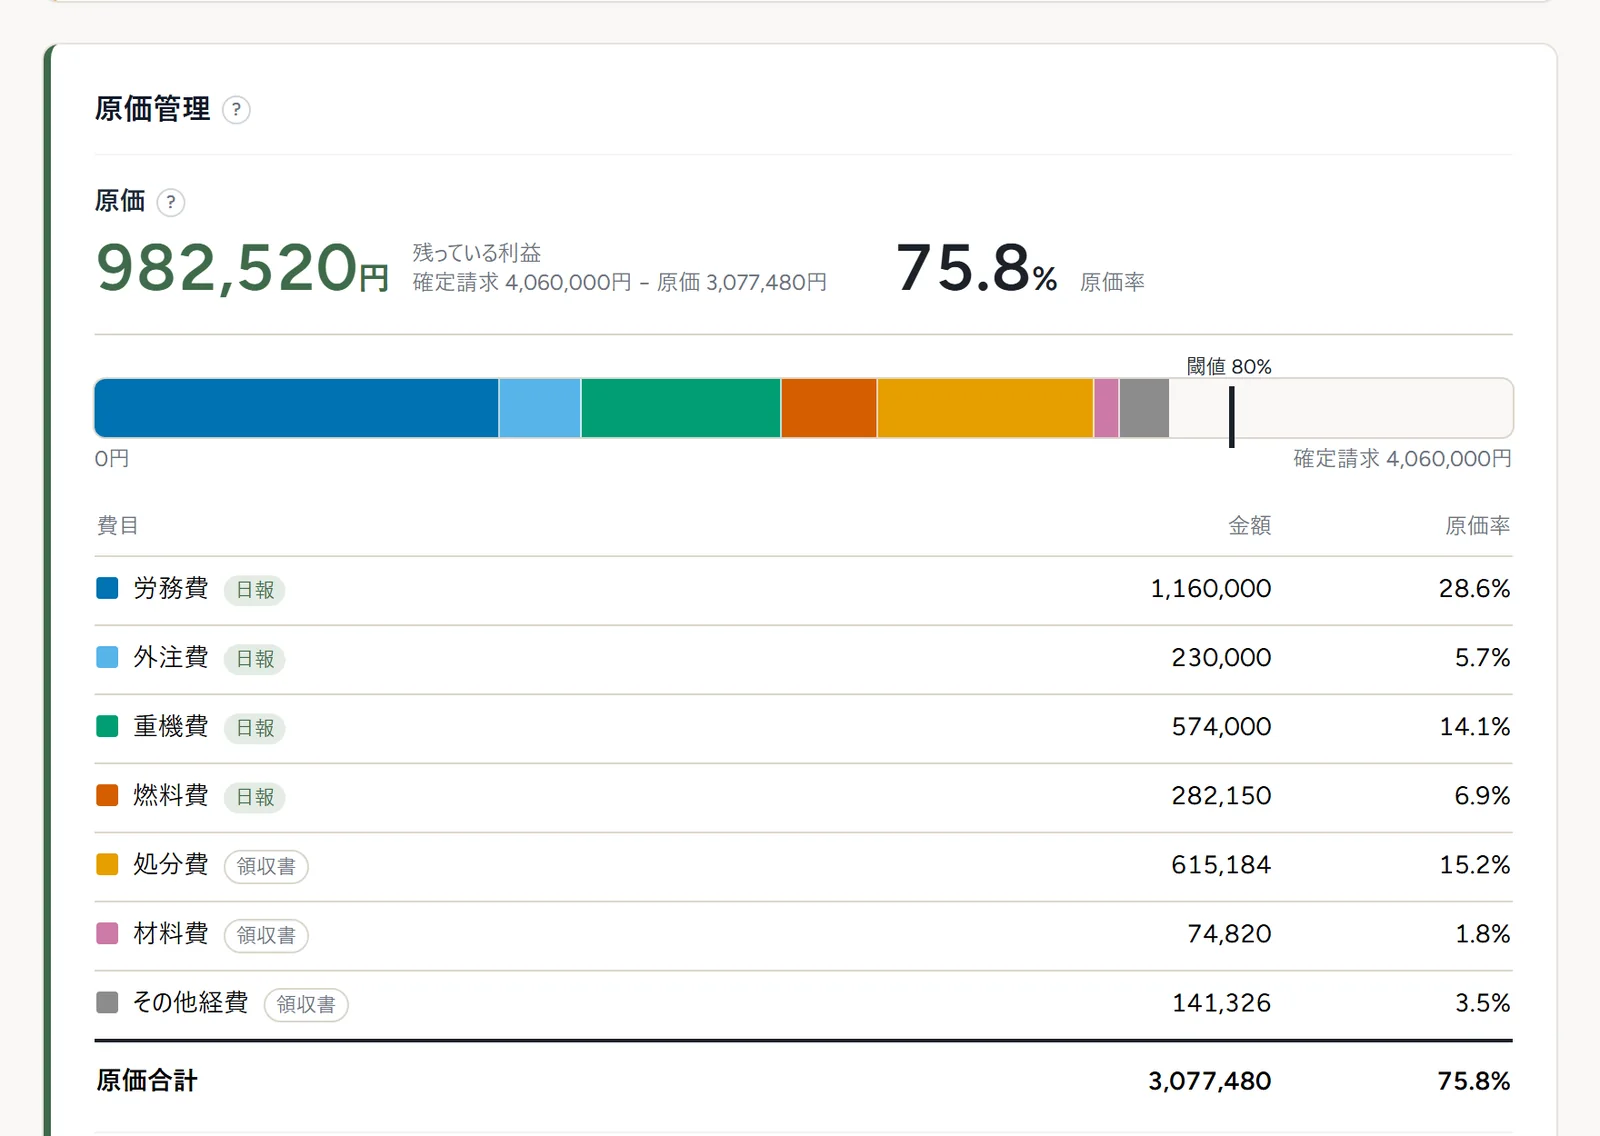
Task: Click the 原価率 column header
Action: 1477,525
